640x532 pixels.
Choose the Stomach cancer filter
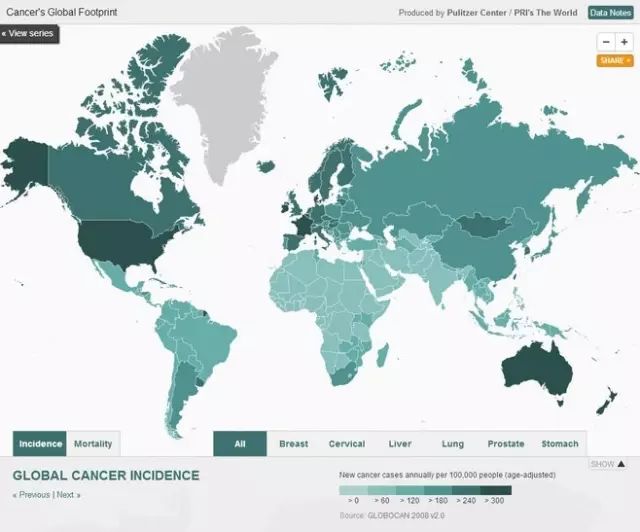click(559, 444)
